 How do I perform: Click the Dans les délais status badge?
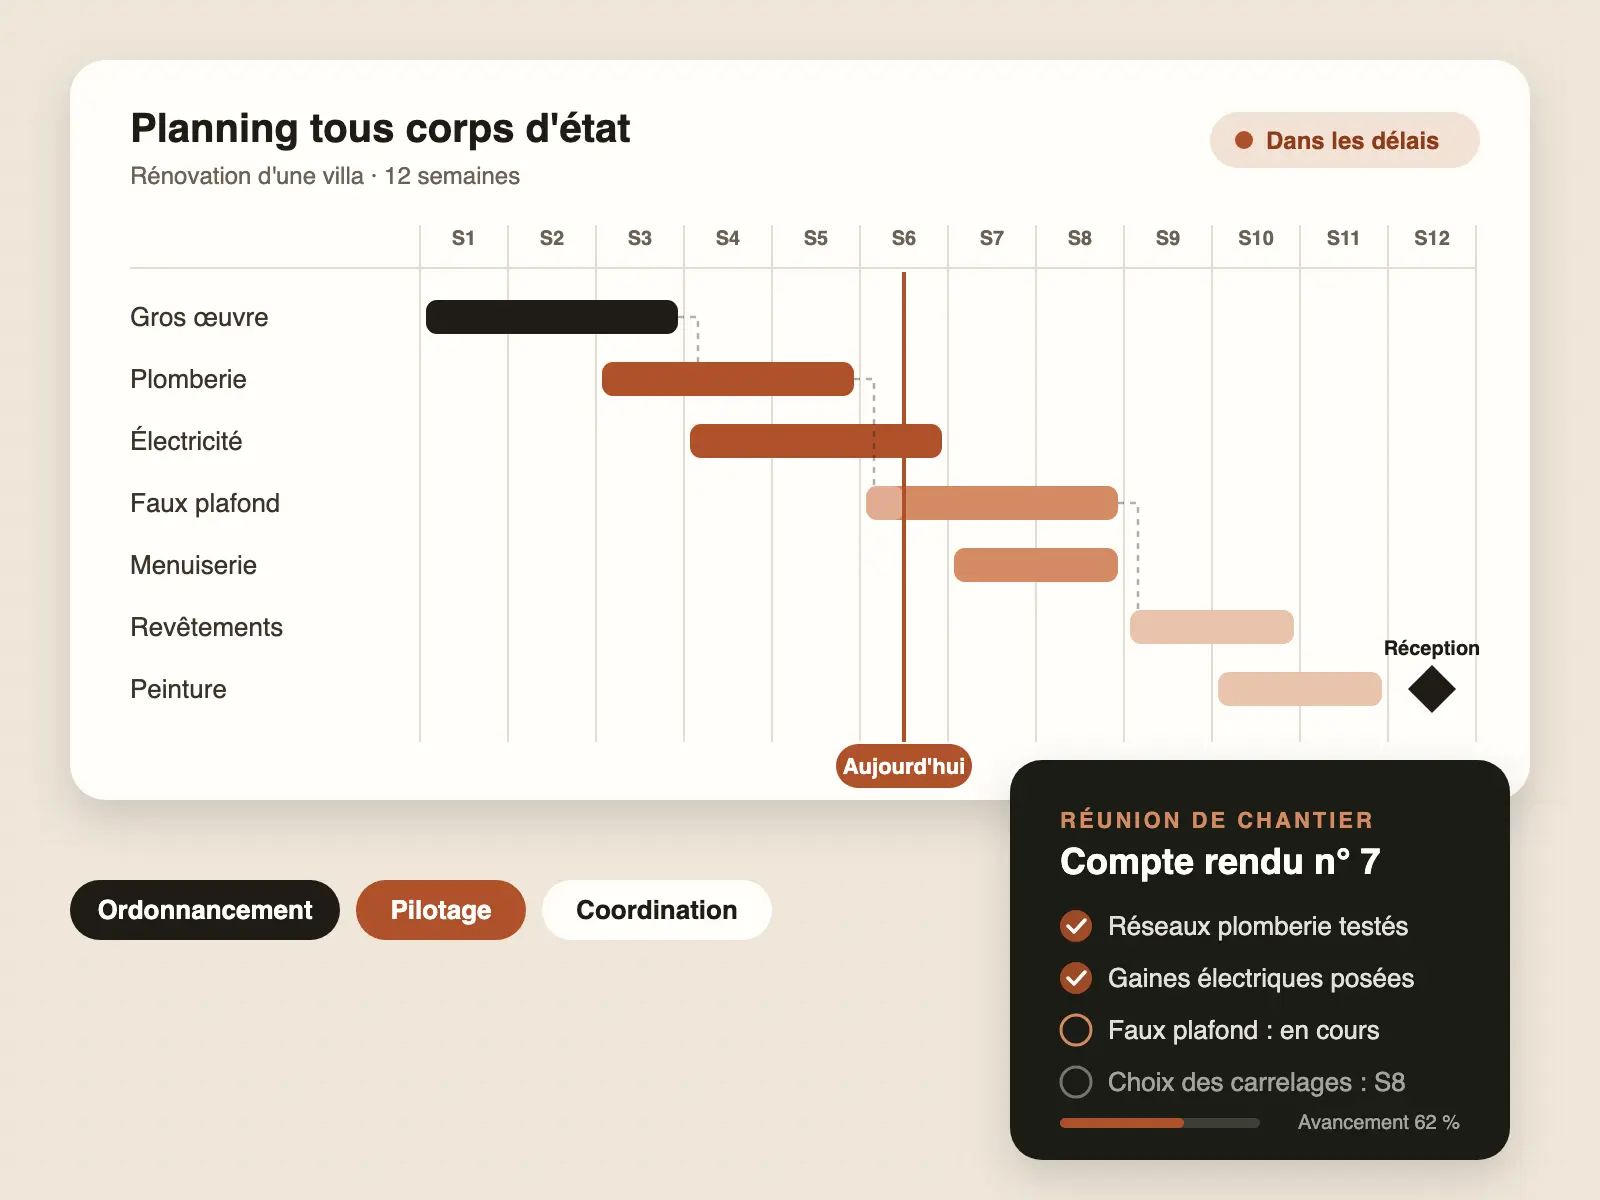coord(1344,140)
